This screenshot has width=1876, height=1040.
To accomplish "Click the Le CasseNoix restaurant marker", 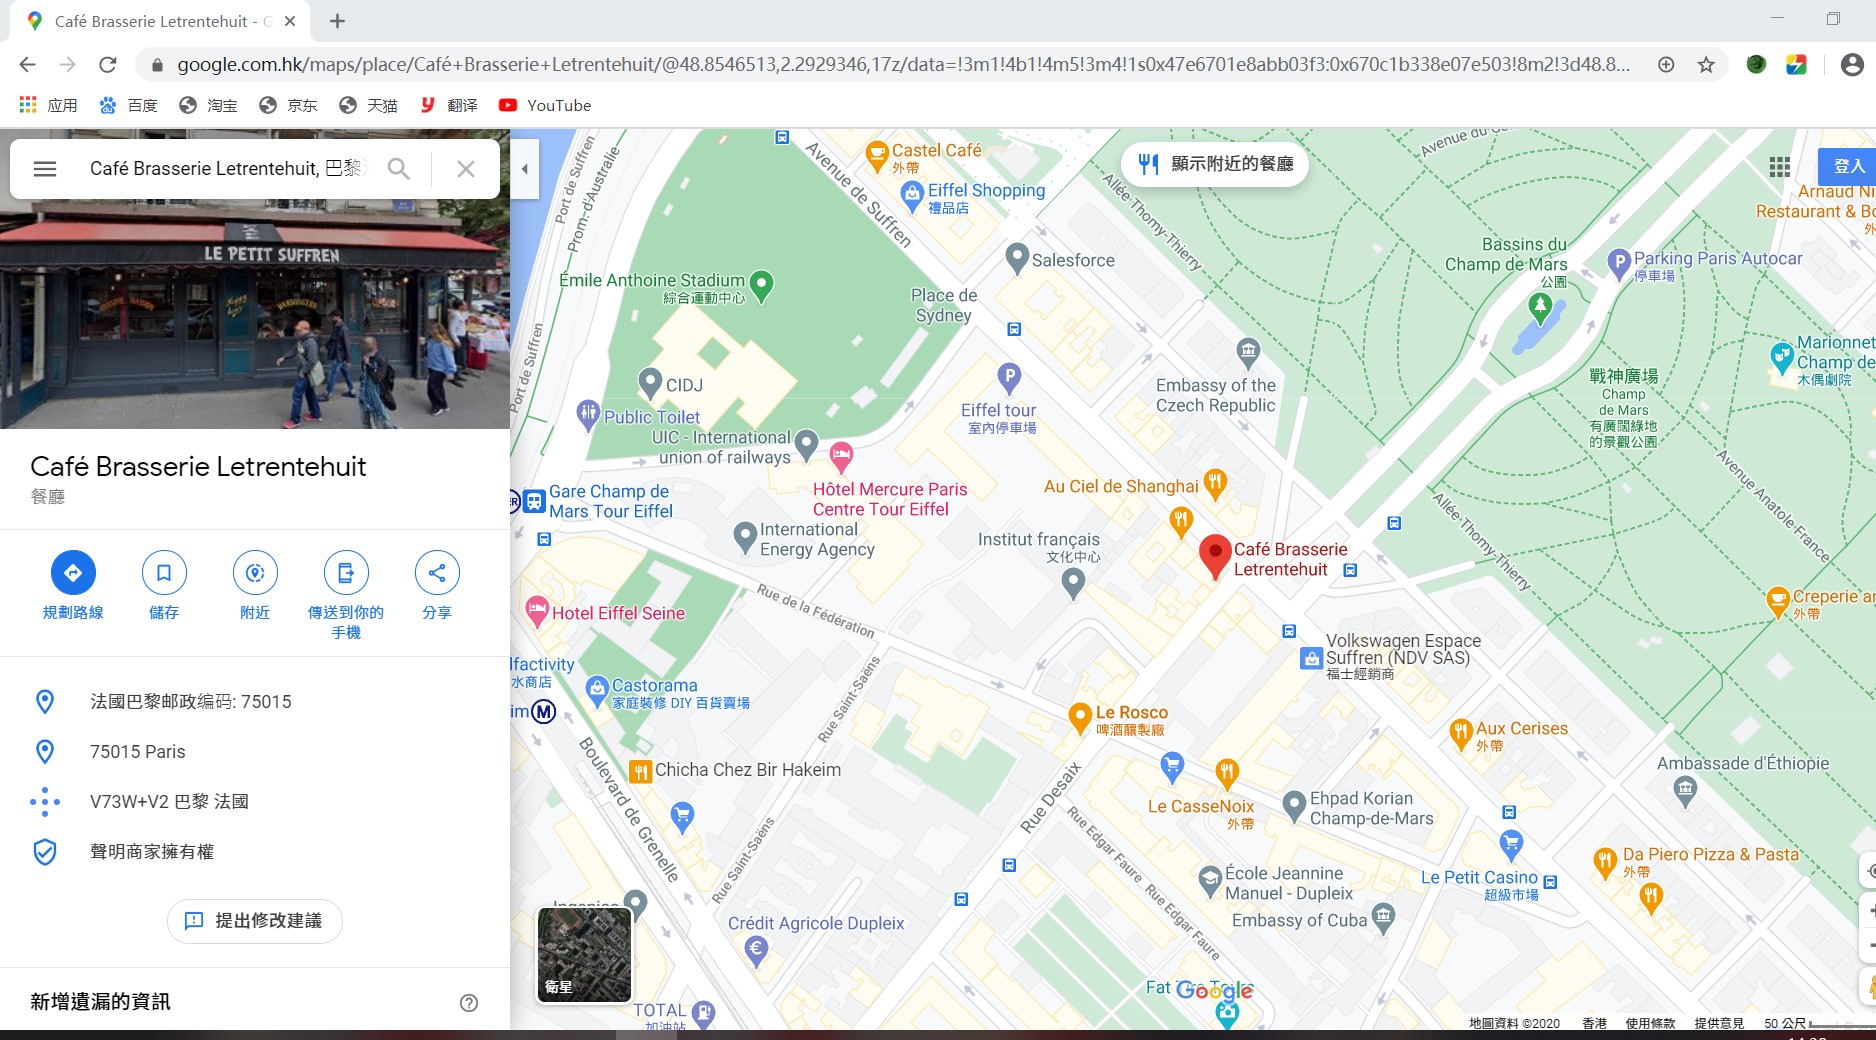I will tap(1227, 772).
